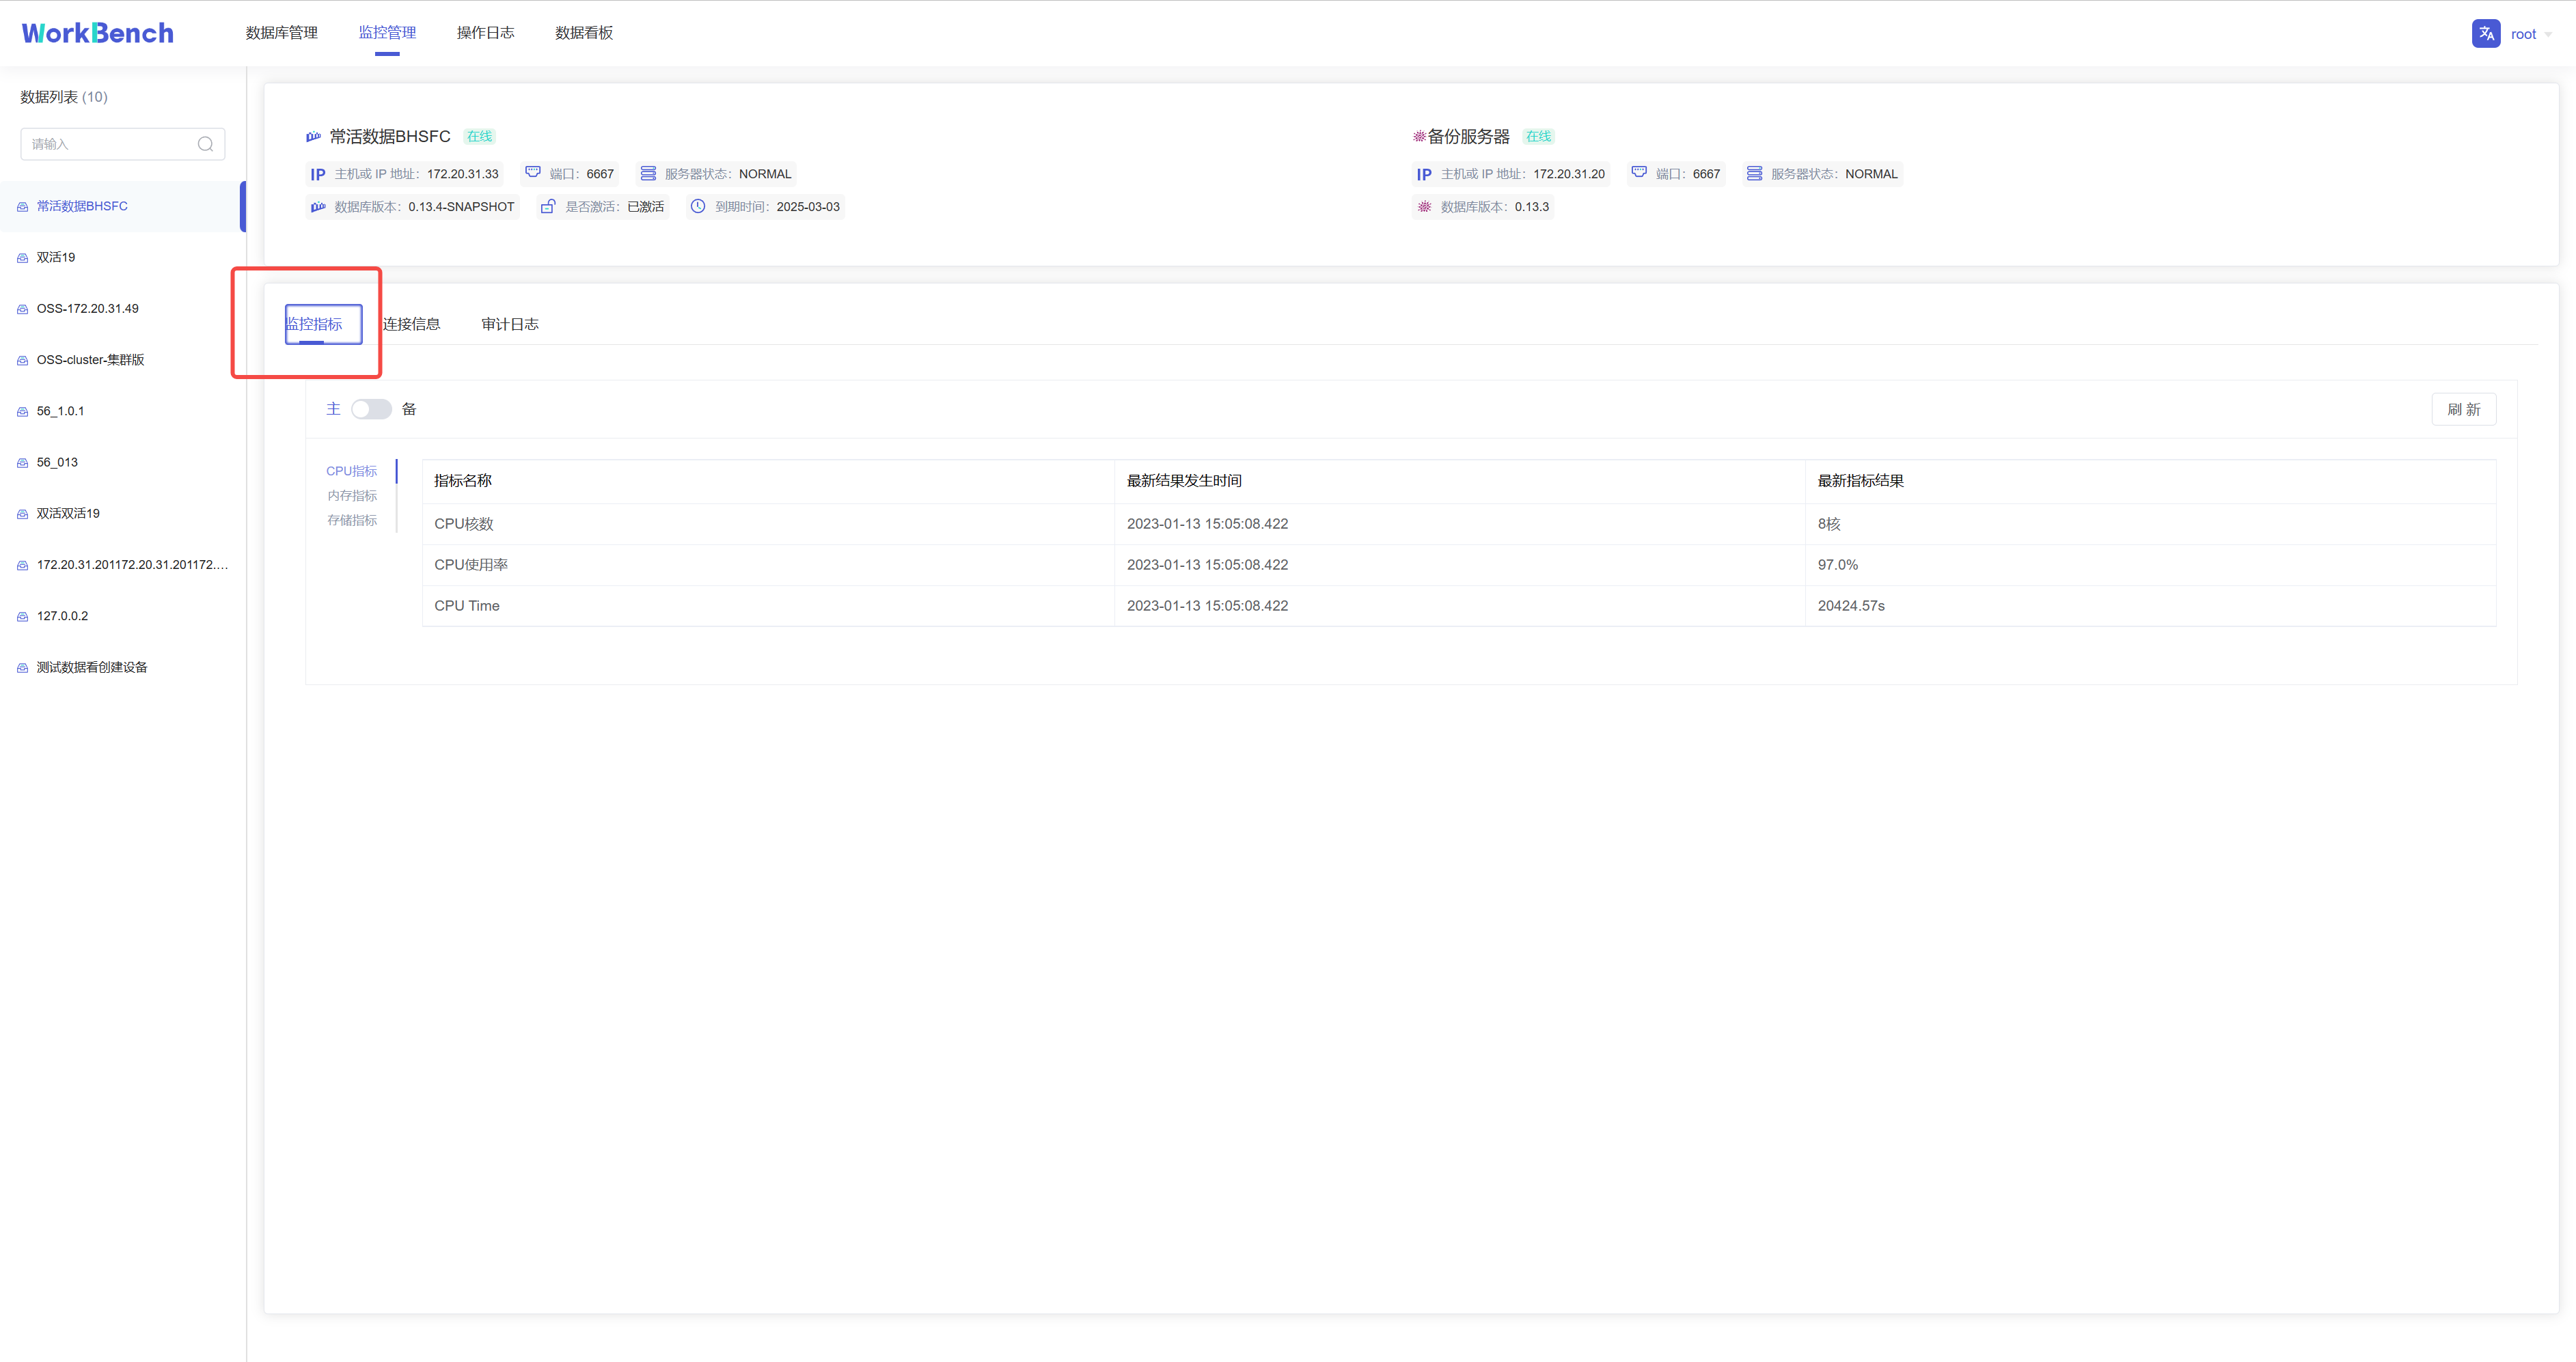
Task: Click the clock icon before 到期时间
Action: click(697, 206)
